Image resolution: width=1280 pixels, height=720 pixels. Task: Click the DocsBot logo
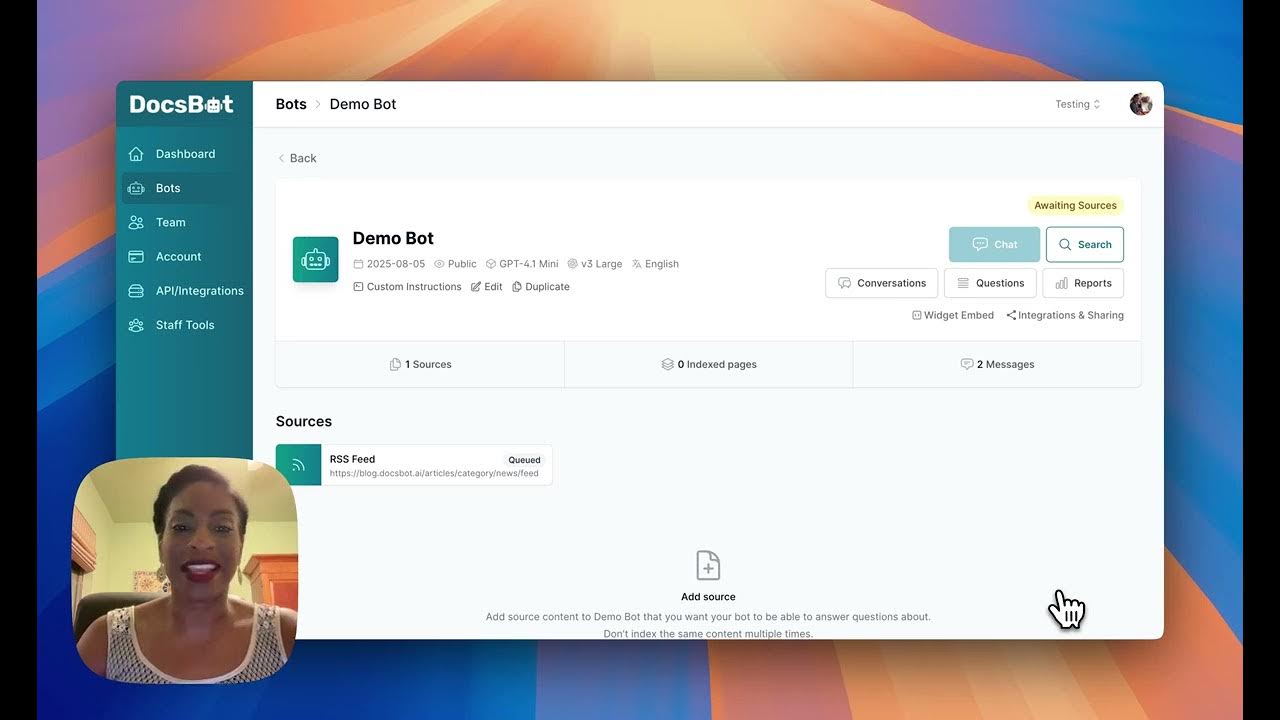182,104
